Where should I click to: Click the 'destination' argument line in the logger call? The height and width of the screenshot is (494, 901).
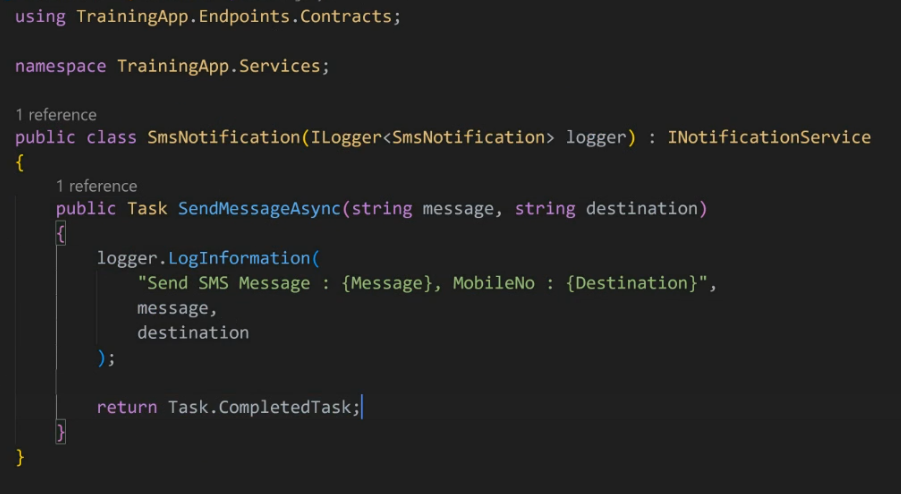[x=192, y=332]
